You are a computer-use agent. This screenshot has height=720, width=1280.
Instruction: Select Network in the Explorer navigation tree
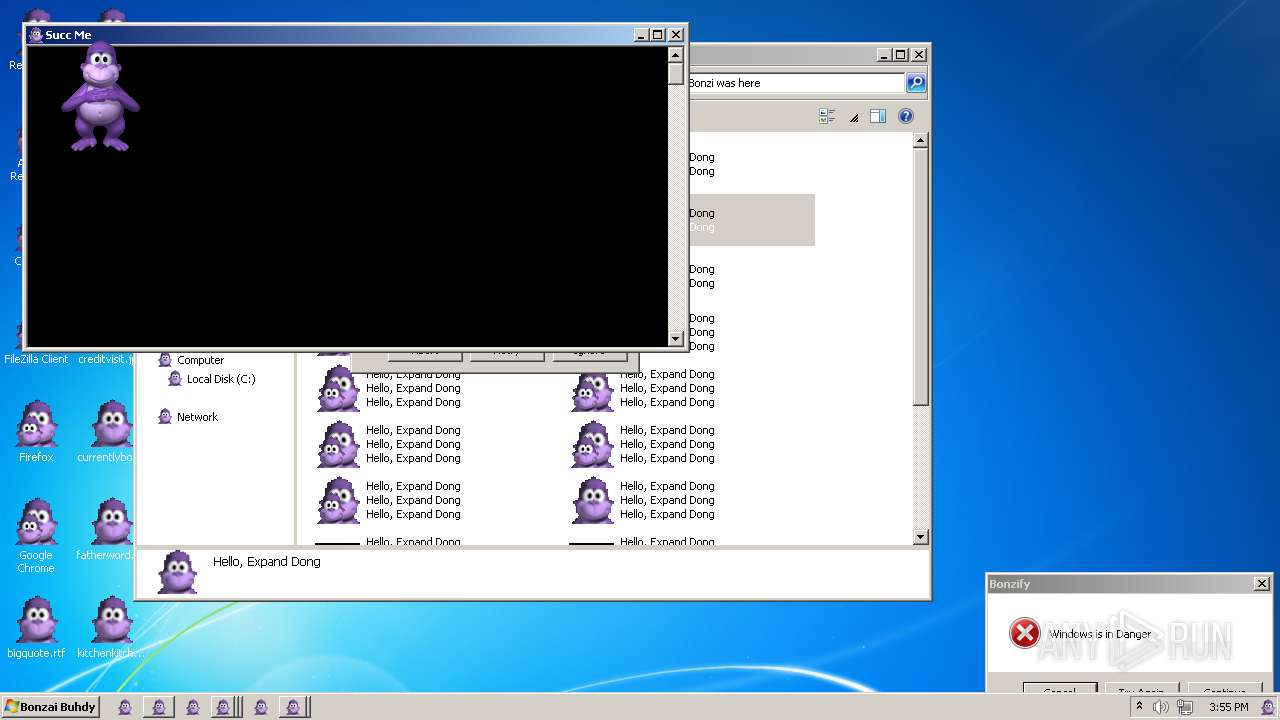pyautogui.click(x=197, y=417)
